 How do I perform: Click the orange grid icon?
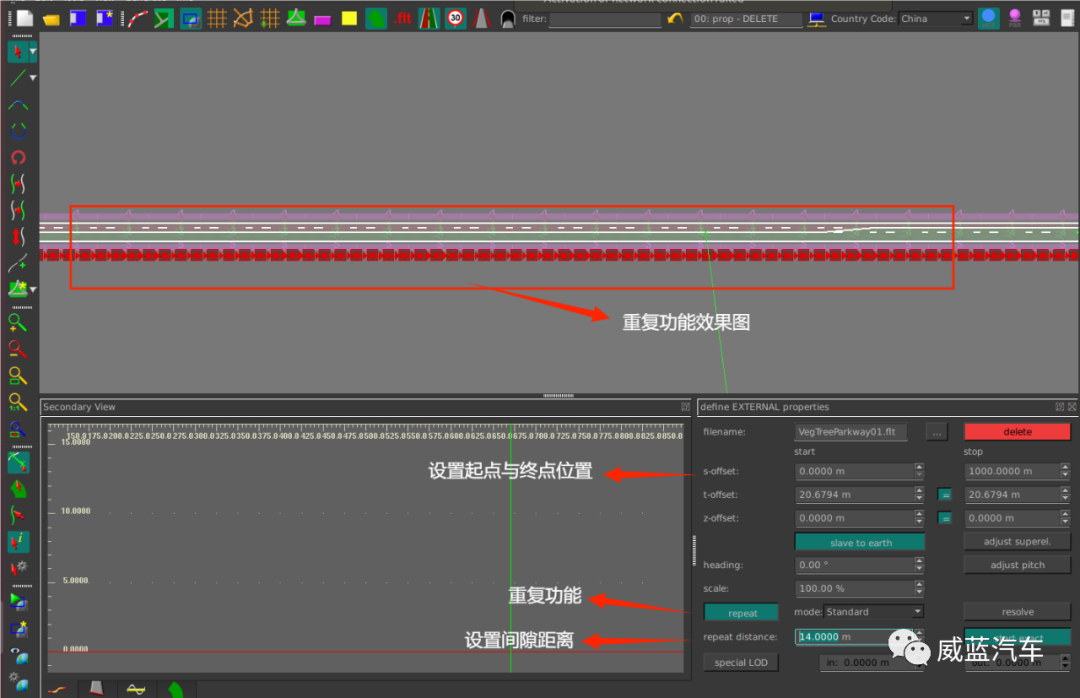tap(216, 19)
